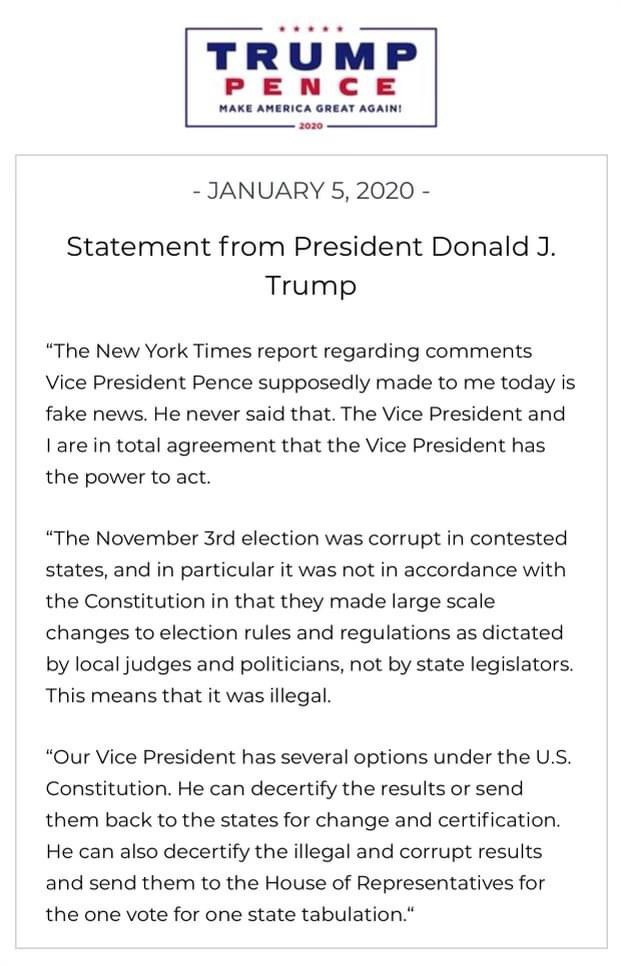Screen dimensions: 621x966
Task: Click the word TRUMP in the logo
Action: (x=311, y=55)
